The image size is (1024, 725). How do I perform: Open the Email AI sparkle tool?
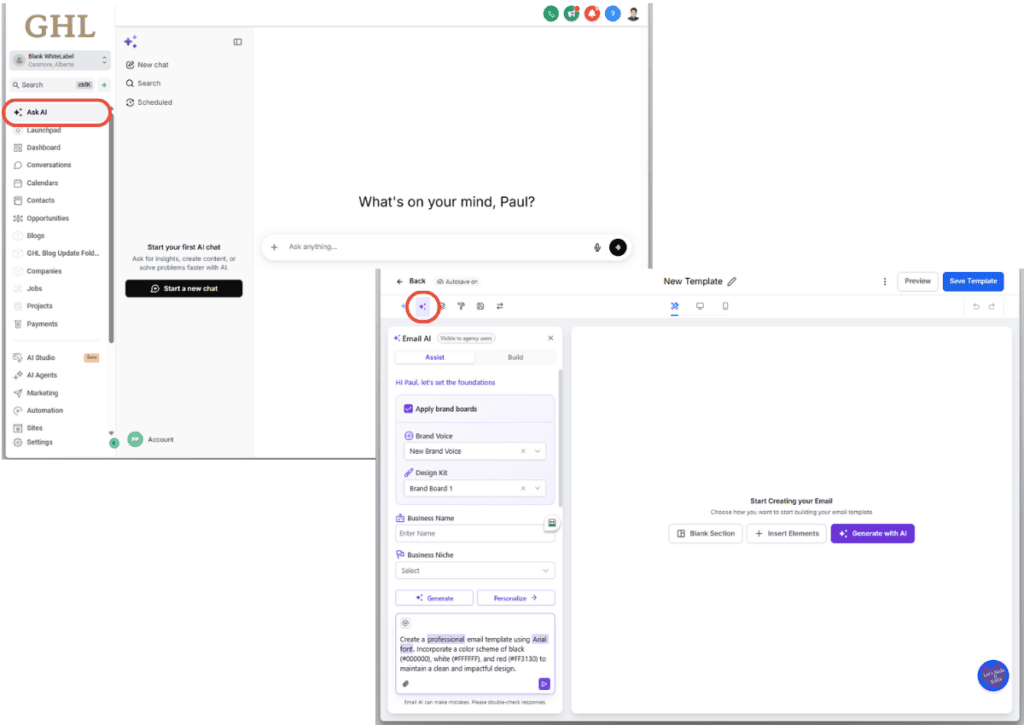tap(423, 306)
